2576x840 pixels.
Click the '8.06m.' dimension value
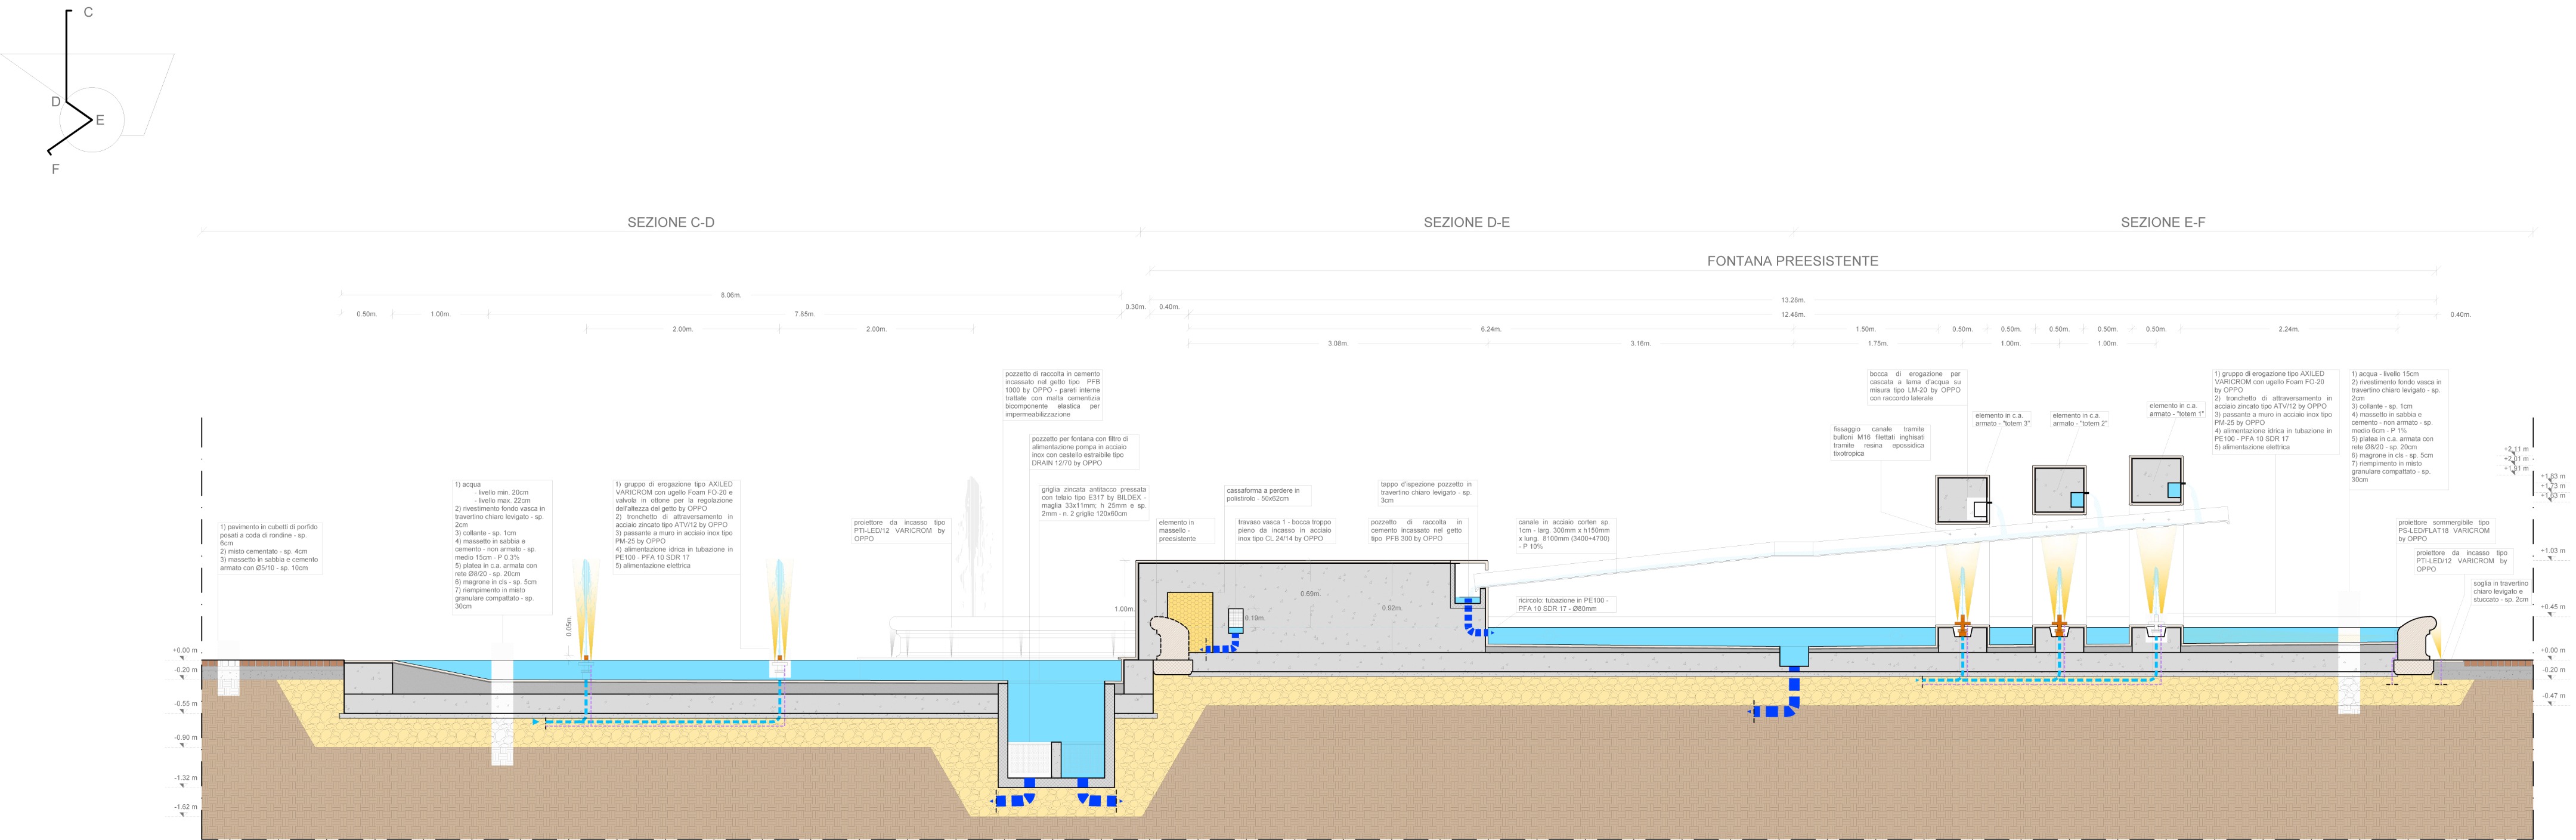click(x=731, y=295)
